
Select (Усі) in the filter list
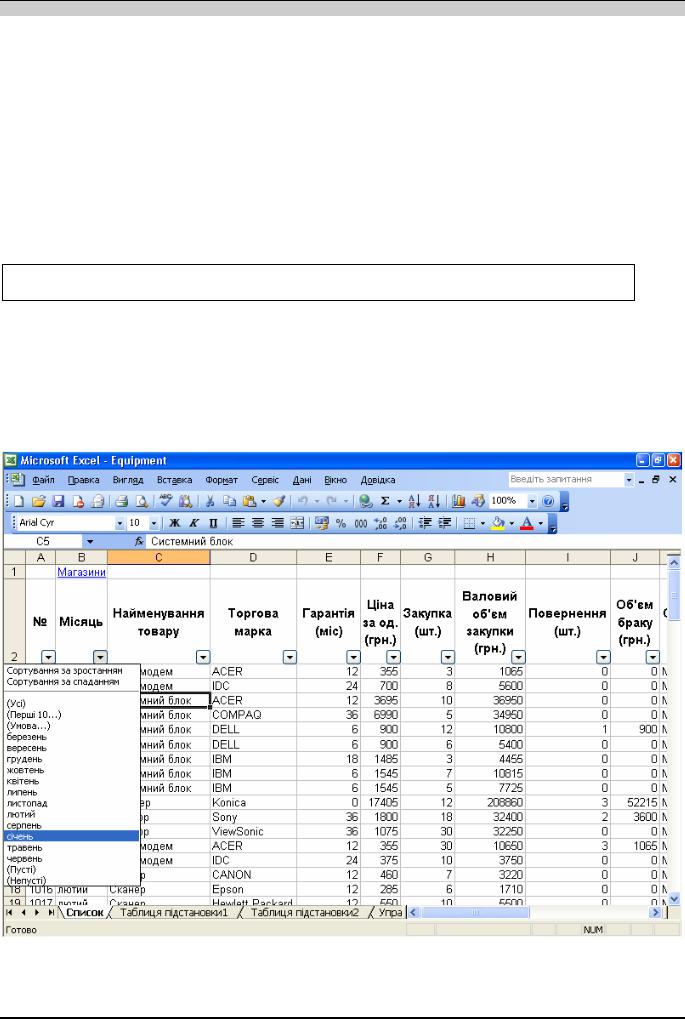tap(16, 704)
